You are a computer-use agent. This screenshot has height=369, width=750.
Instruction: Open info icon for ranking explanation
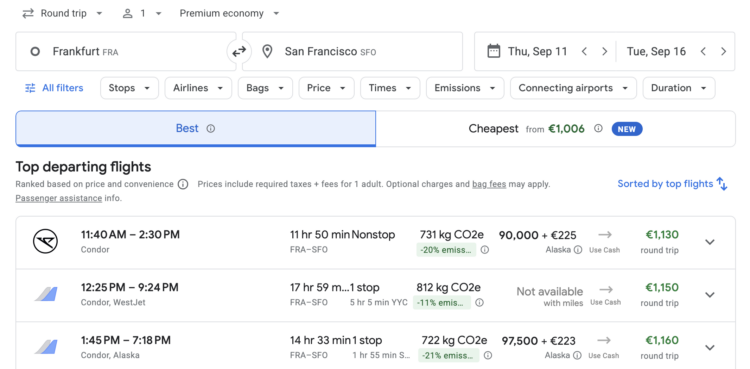(183, 184)
